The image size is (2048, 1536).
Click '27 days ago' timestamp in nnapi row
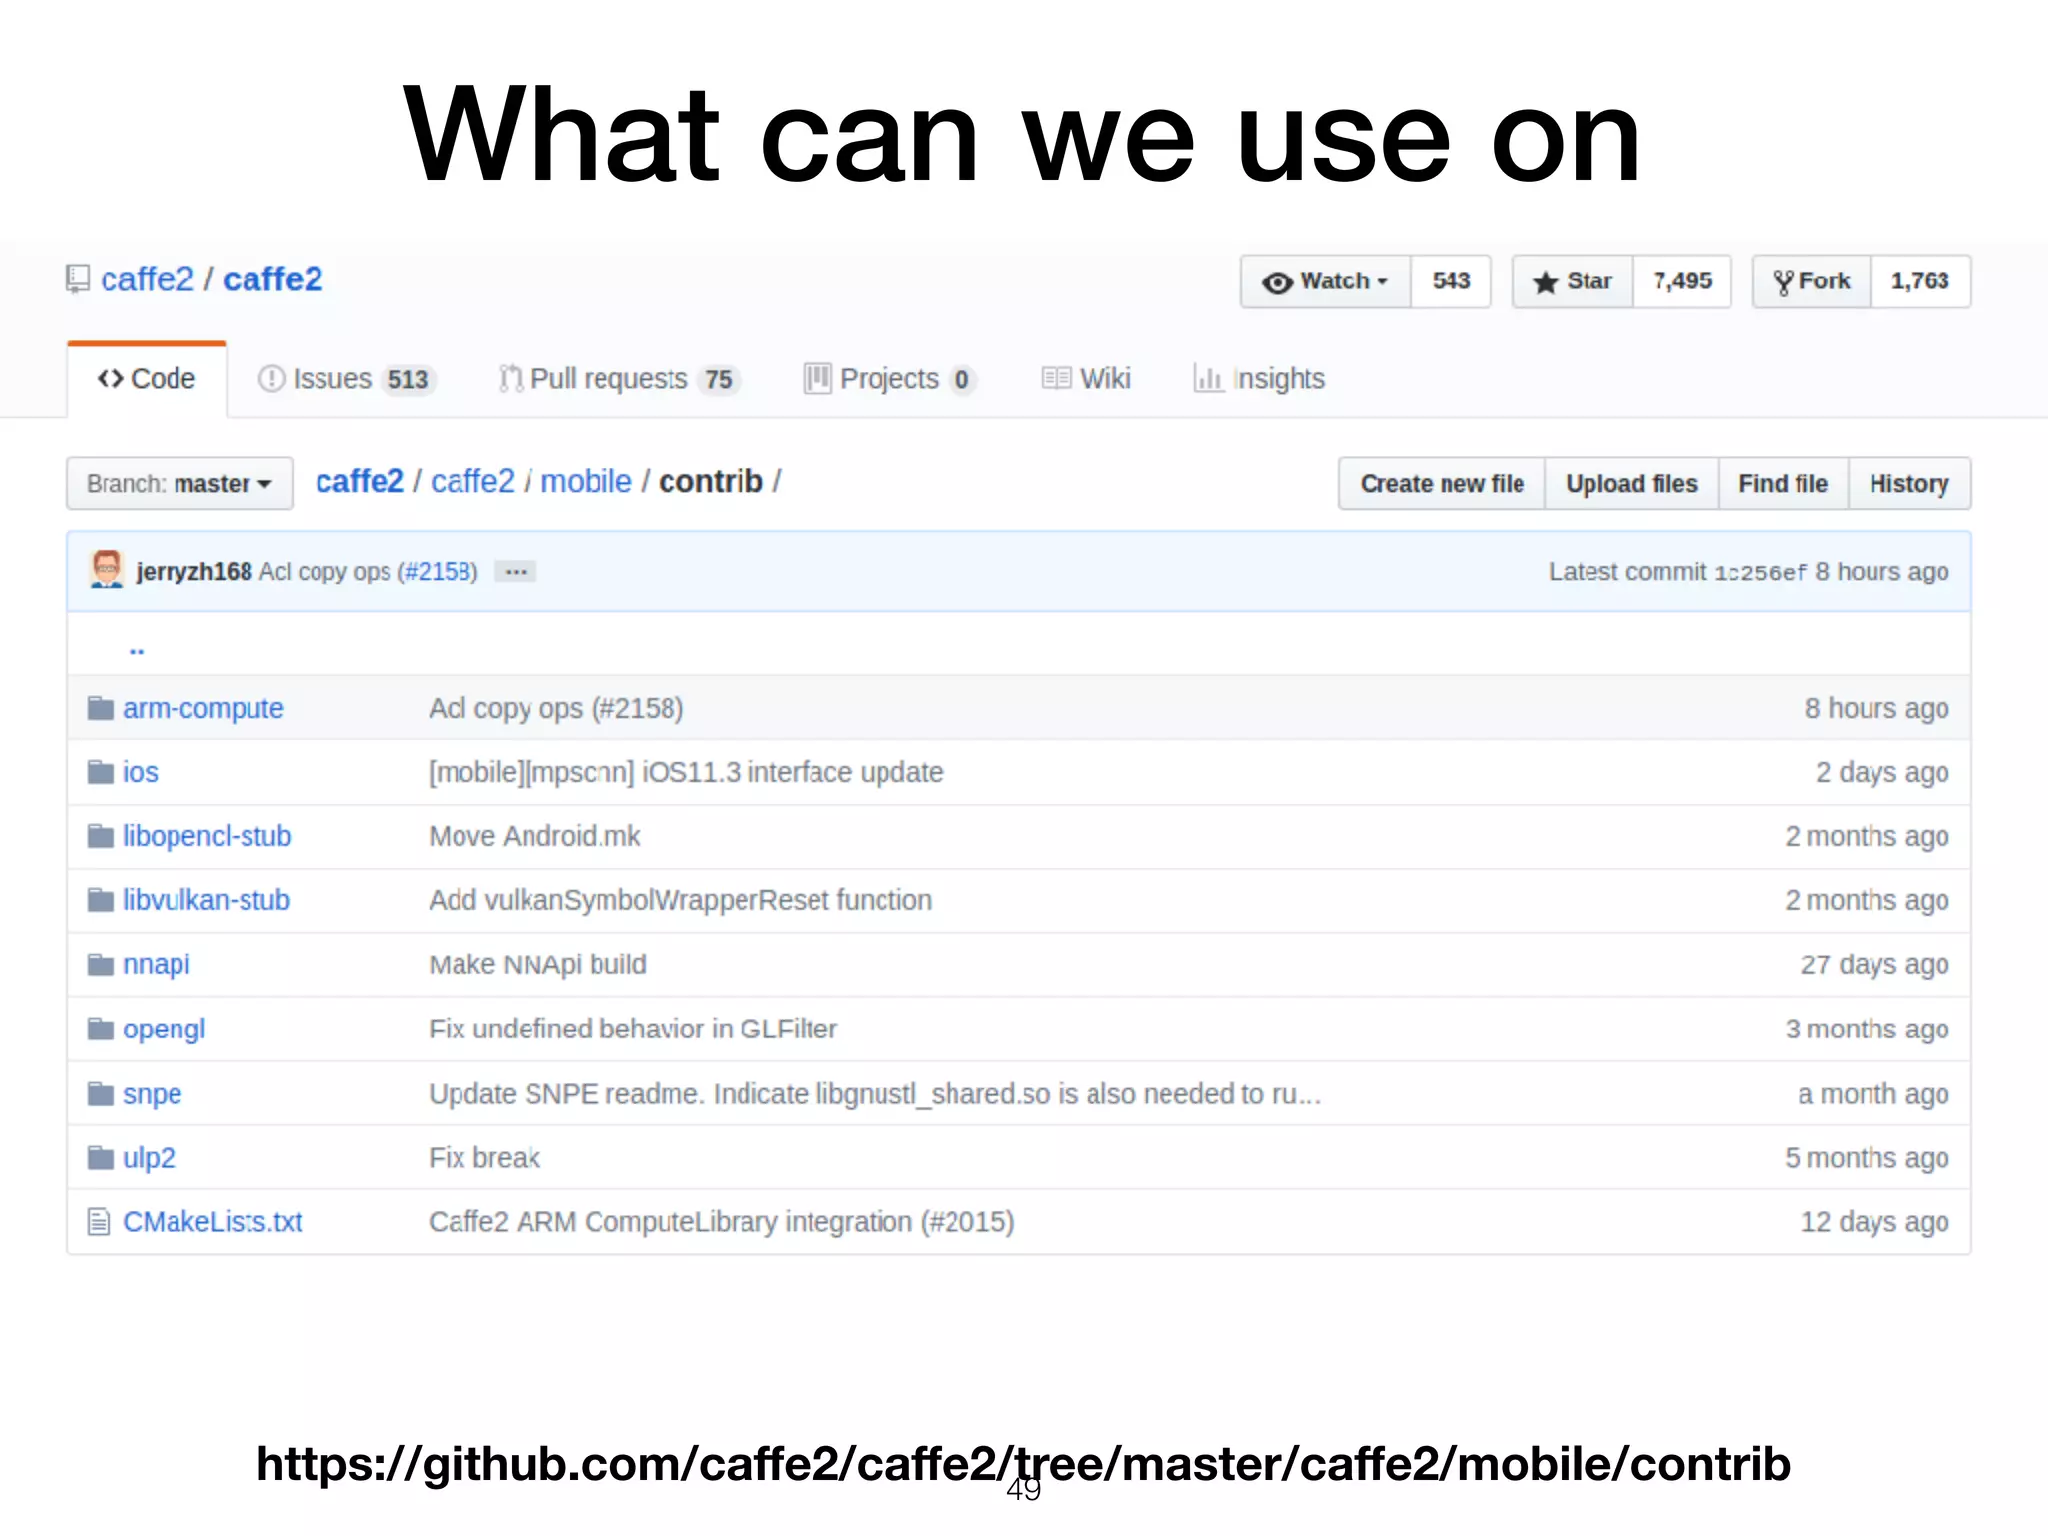tap(1874, 964)
